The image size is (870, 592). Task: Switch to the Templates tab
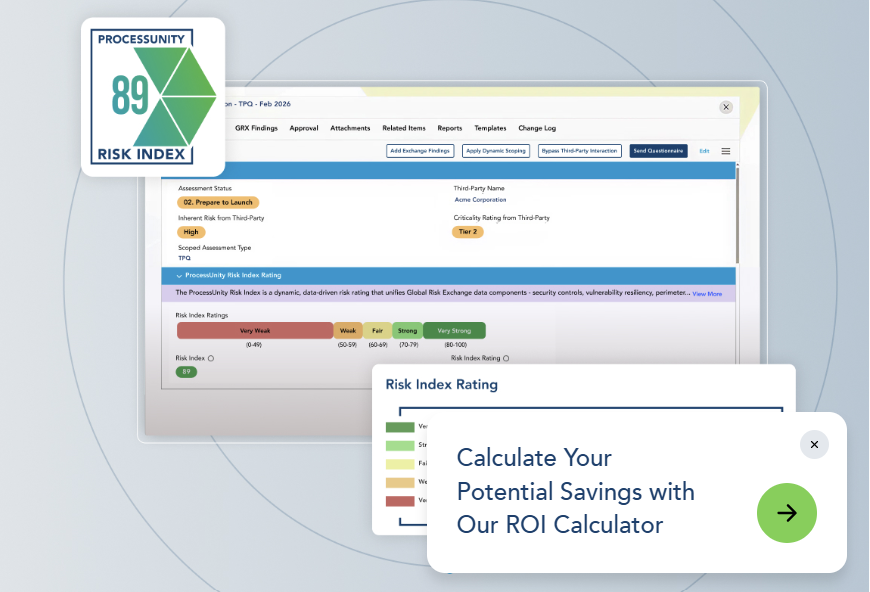tap(490, 128)
